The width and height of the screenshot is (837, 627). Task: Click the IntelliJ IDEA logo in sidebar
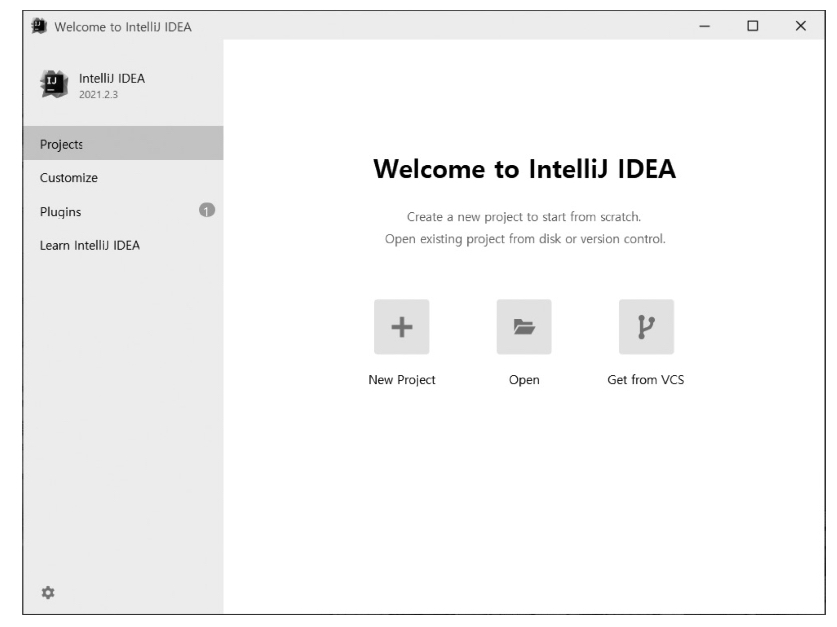coord(54,84)
